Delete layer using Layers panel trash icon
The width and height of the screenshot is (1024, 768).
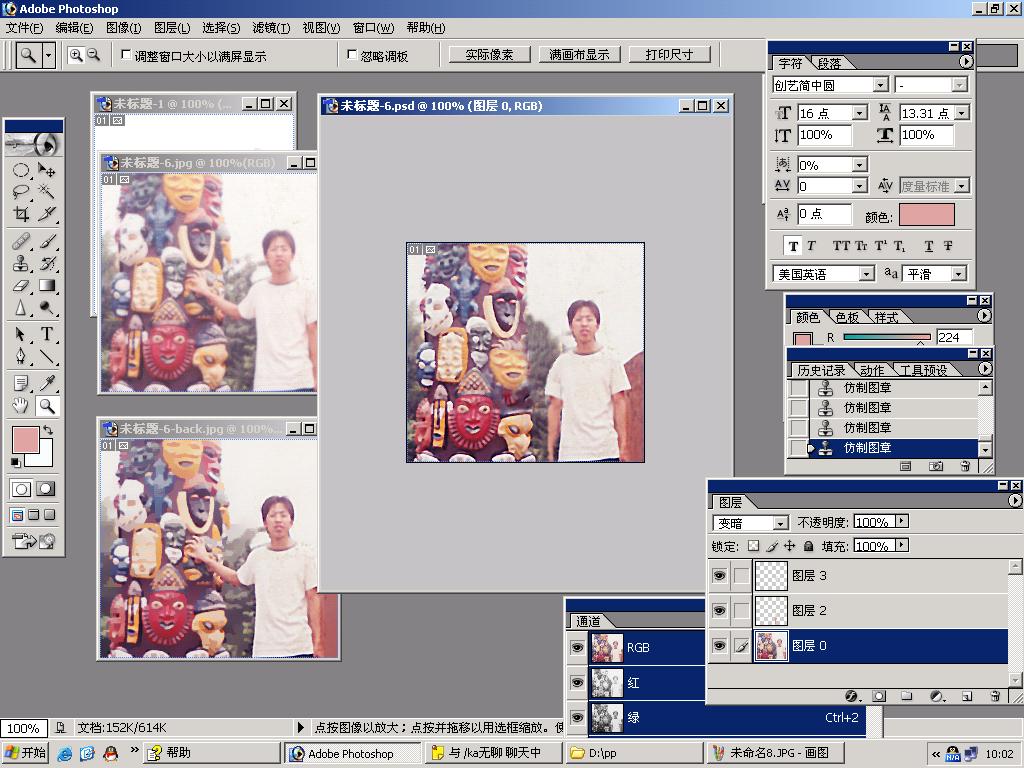995,696
